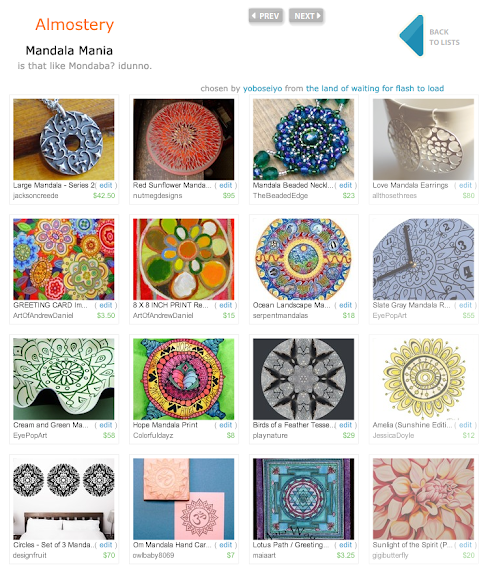Open Circles Set of 3 Mandalas thumbnail
This screenshot has height=576, width=488.
[x=64, y=499]
